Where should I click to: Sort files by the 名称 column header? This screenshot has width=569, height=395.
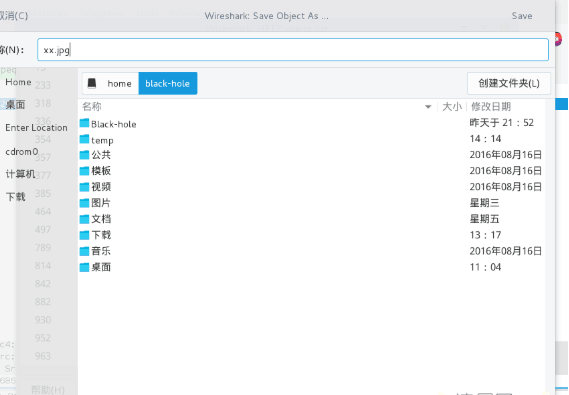[x=92, y=107]
